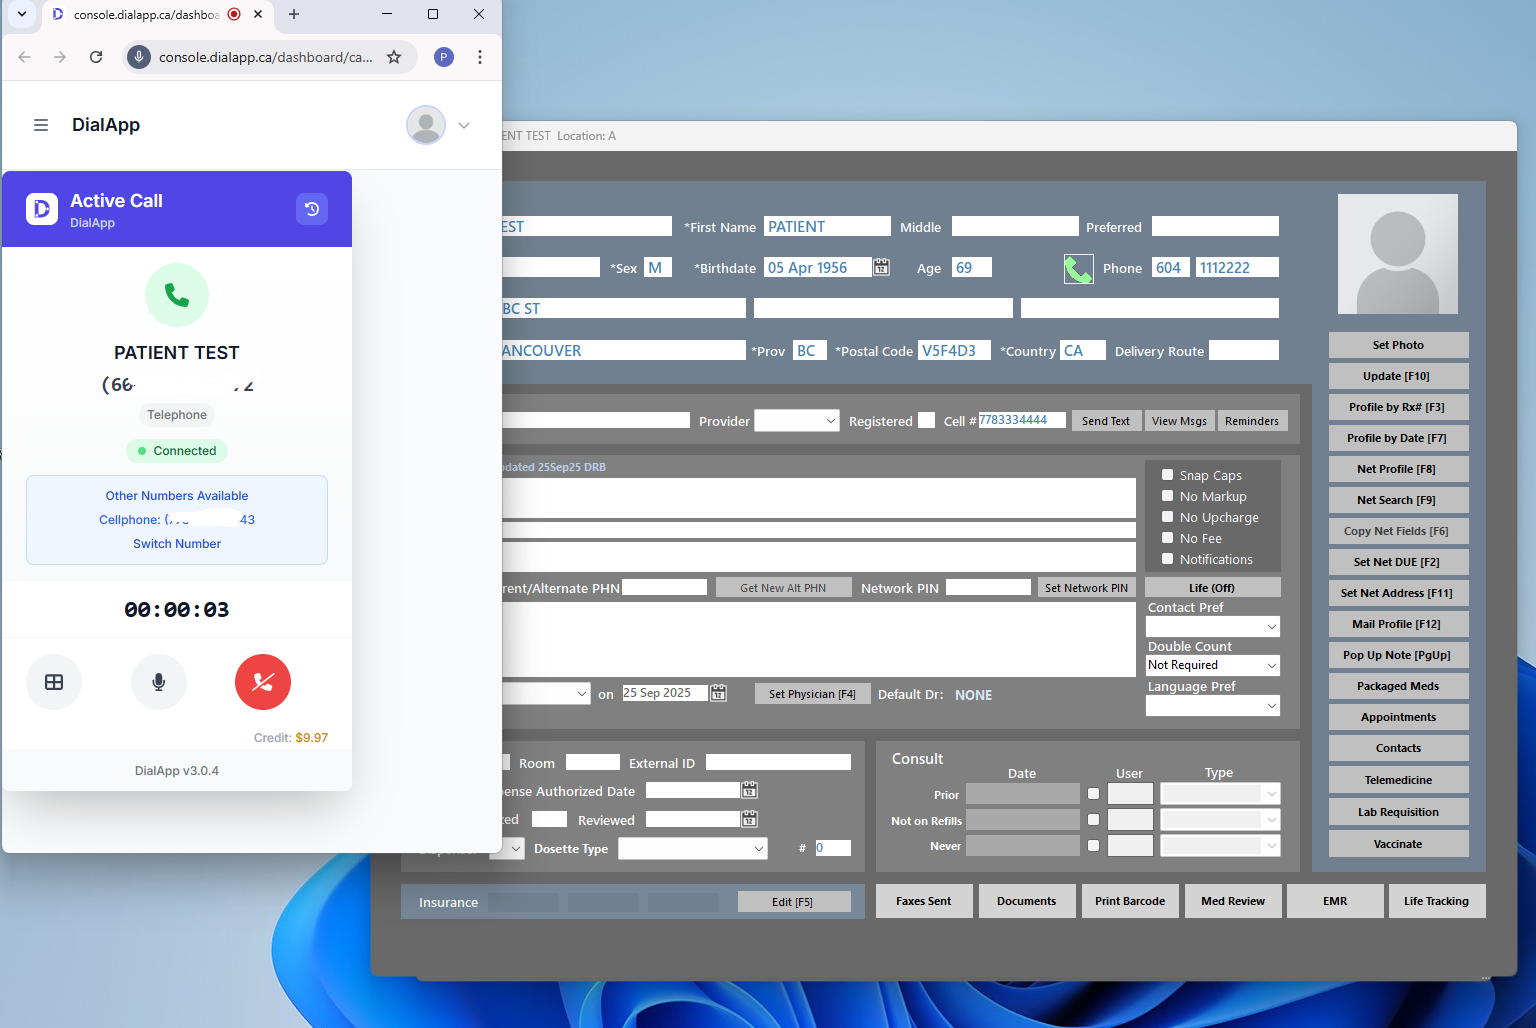Screen dimensions: 1536x1028
Task: Open DialApp hamburger menu
Action: 41,125
